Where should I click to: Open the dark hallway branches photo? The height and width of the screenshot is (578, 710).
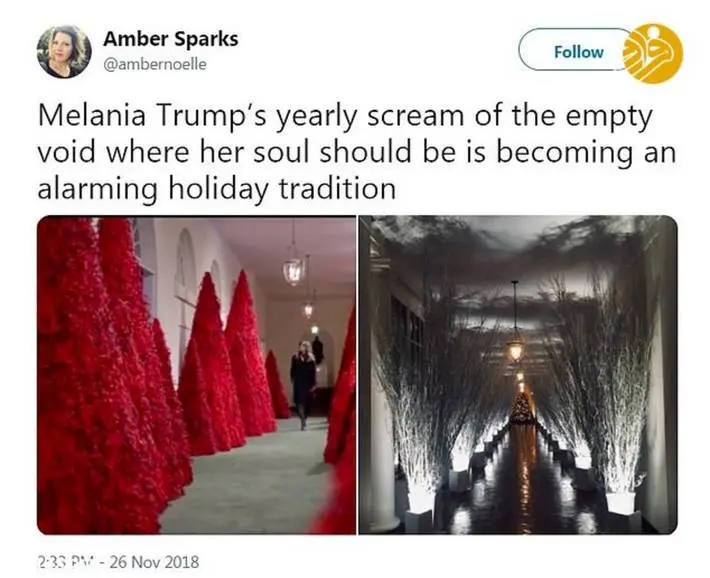point(518,375)
